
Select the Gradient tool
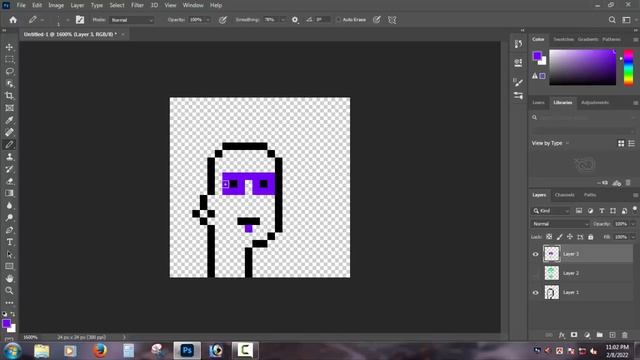[x=9, y=193]
